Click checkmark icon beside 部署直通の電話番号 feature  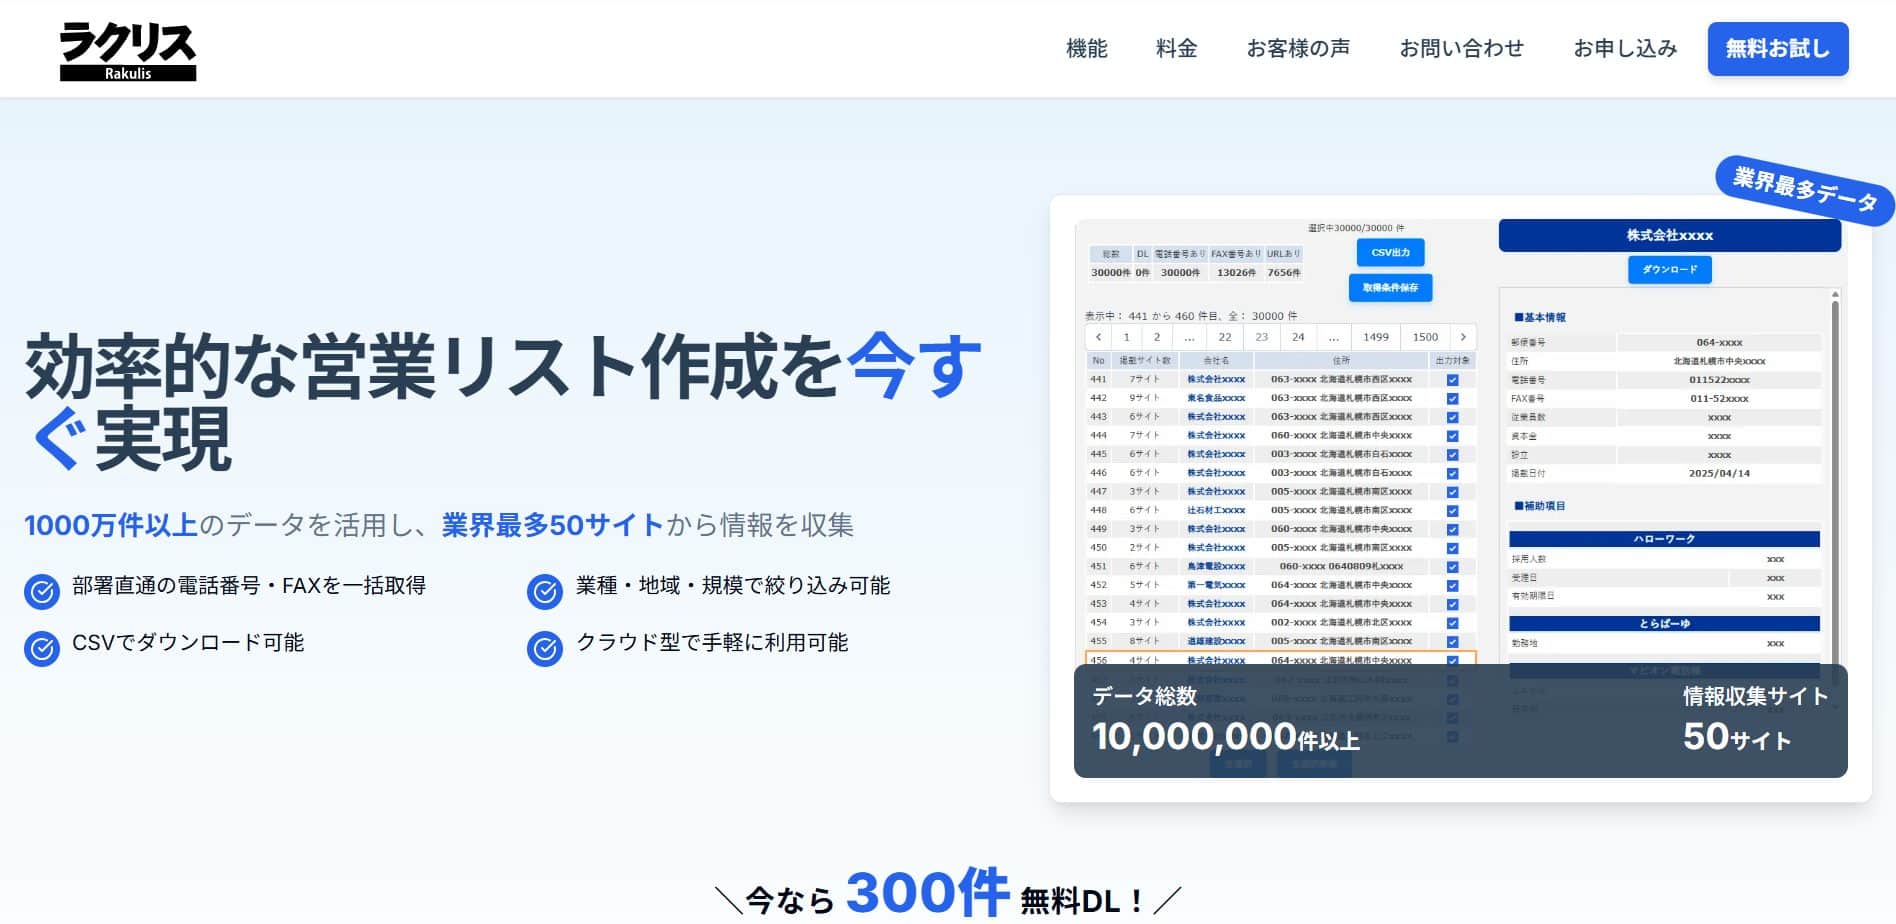click(x=42, y=592)
